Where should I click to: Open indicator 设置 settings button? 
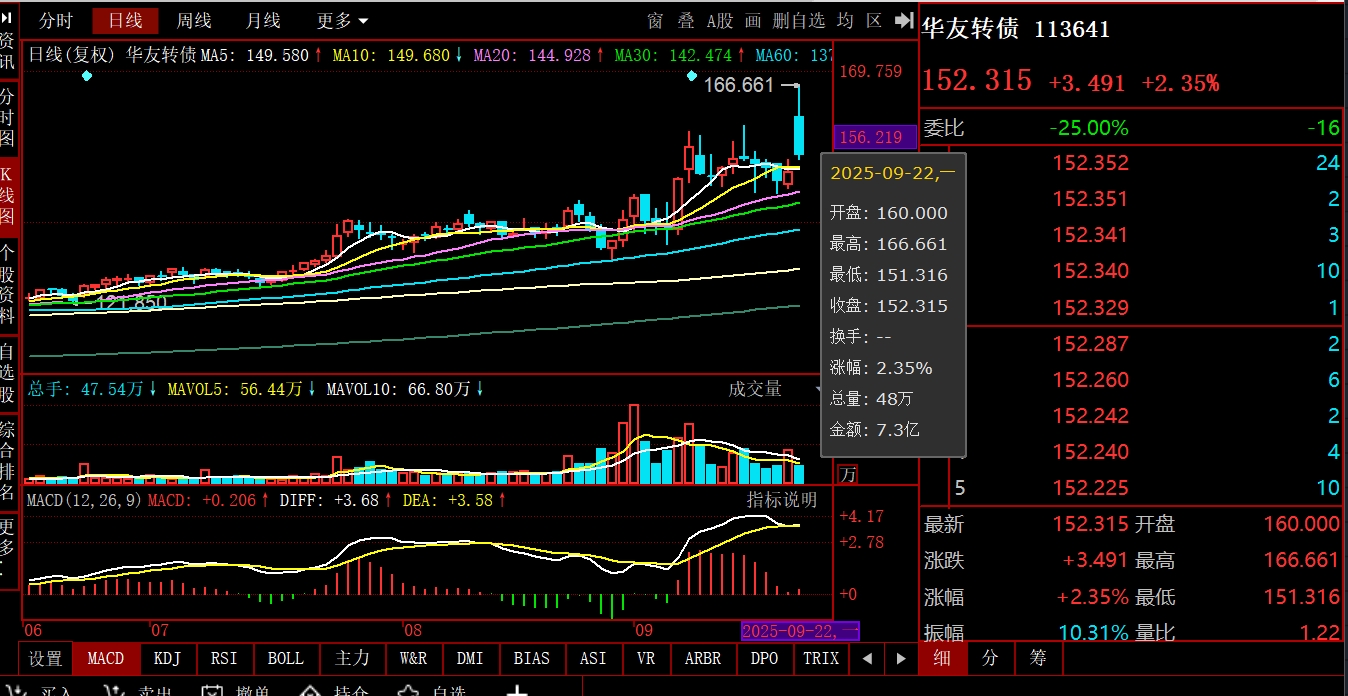tap(45, 658)
